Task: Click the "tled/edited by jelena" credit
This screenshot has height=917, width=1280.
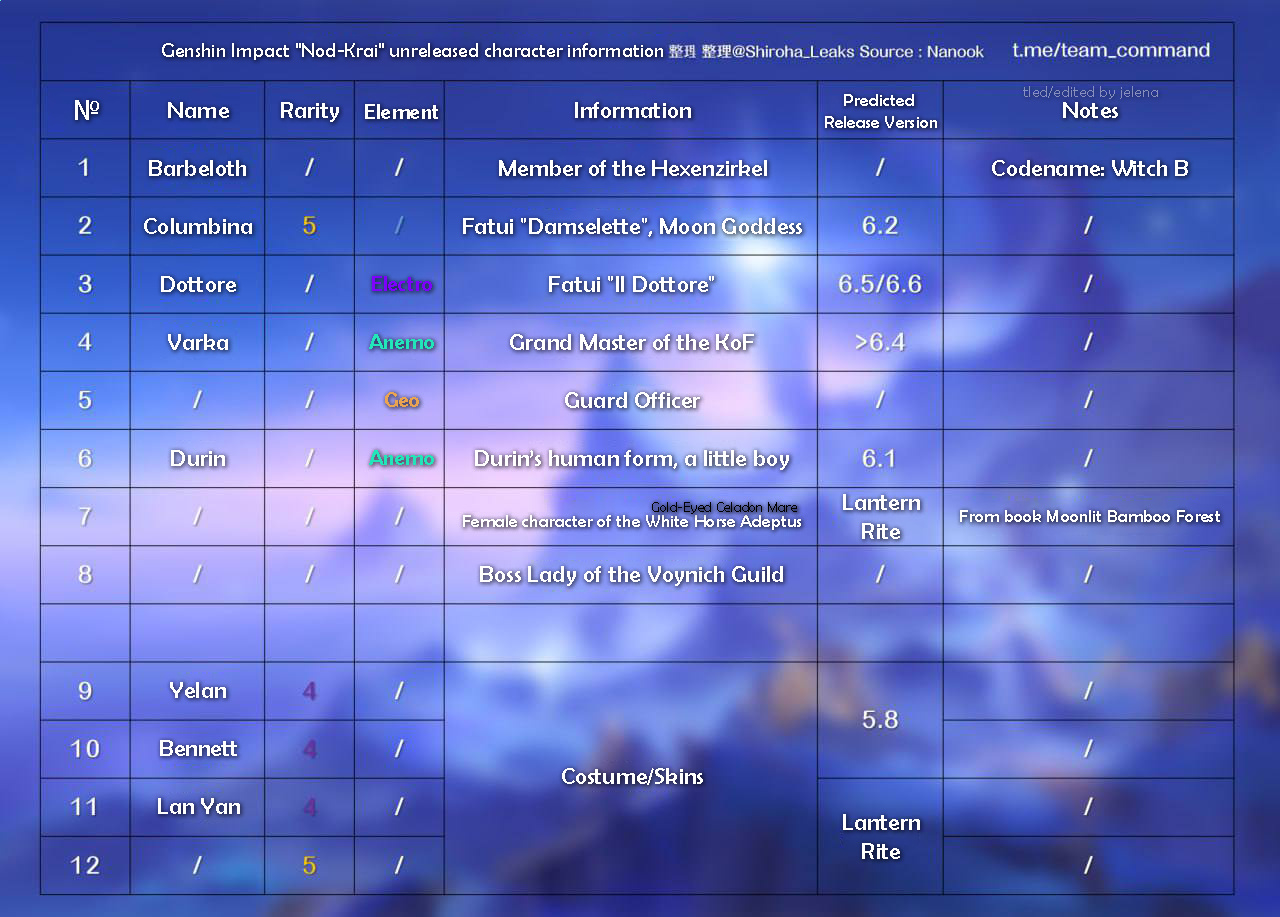Action: pos(1090,92)
